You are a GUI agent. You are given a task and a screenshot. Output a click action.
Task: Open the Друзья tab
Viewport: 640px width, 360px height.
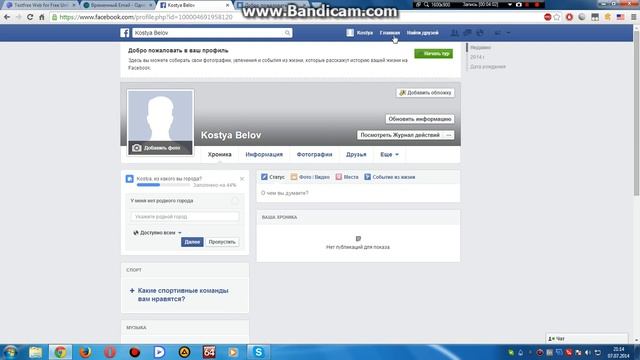(356, 154)
